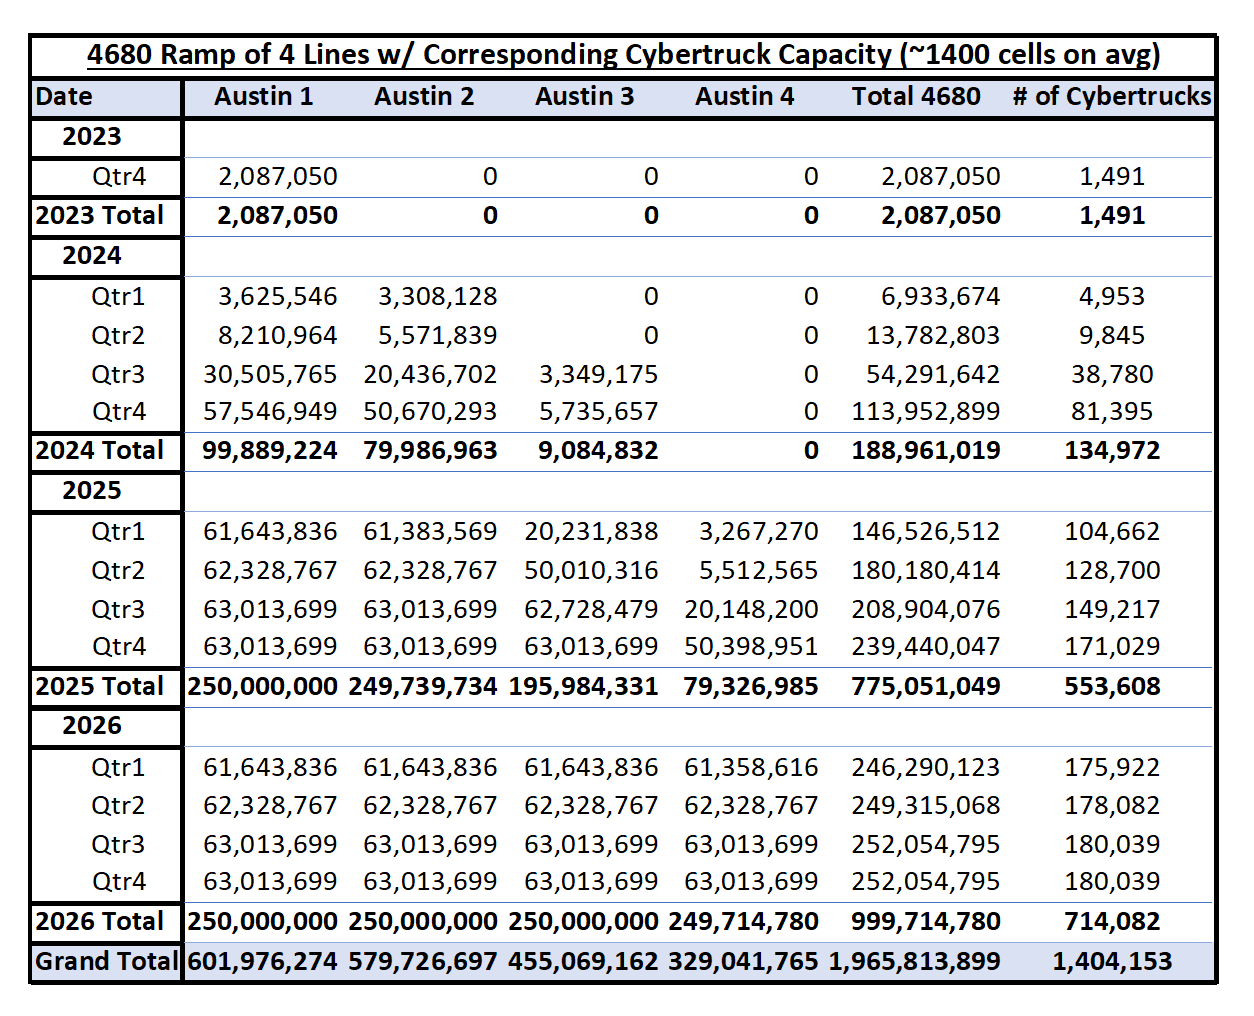Click Cybertruck count 134,972
This screenshot has width=1254, height=1016.
[1112, 451]
